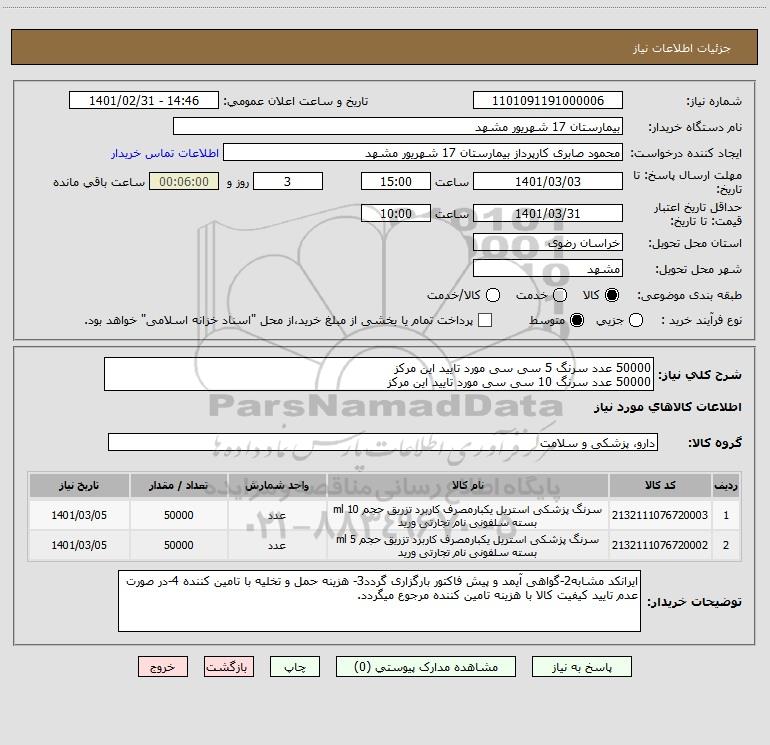Click quantity 50000 in row 2

pos(178,545)
